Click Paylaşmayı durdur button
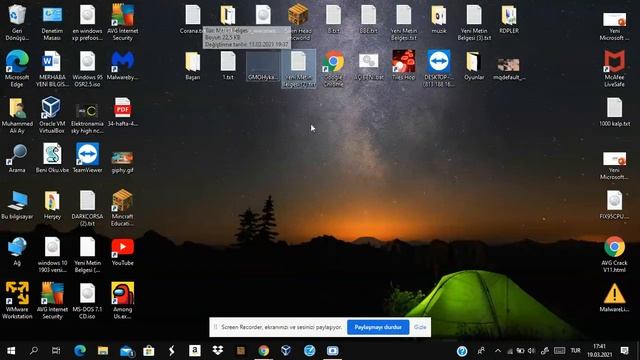Viewport: 640px width, 360px height. click(x=378, y=327)
